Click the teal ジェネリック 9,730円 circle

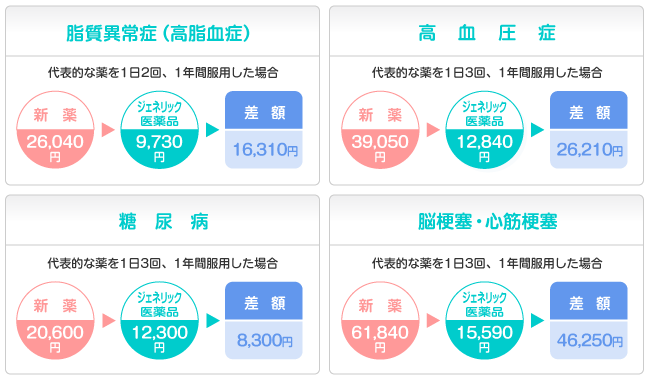click(159, 130)
